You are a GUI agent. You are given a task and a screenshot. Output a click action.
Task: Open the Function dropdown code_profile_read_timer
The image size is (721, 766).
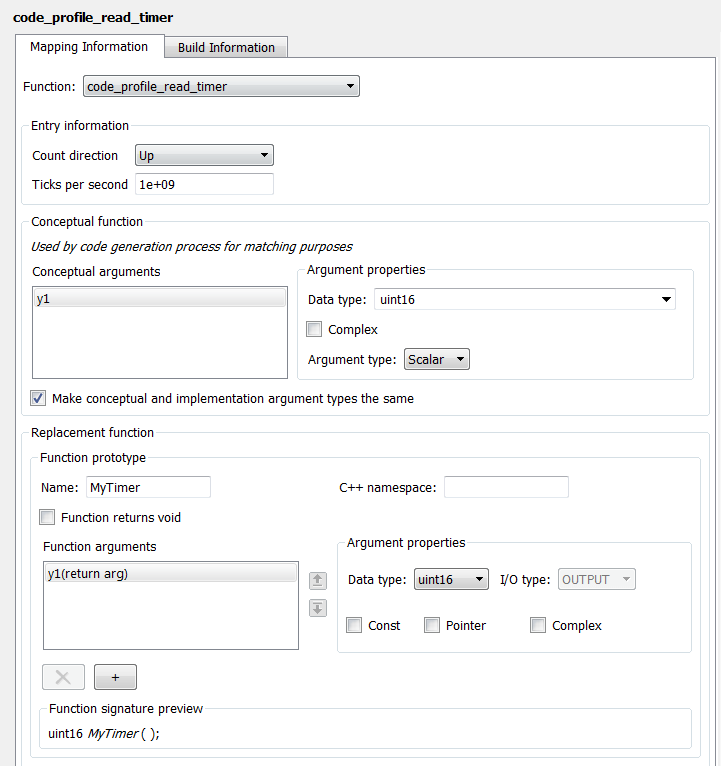[x=221, y=87]
